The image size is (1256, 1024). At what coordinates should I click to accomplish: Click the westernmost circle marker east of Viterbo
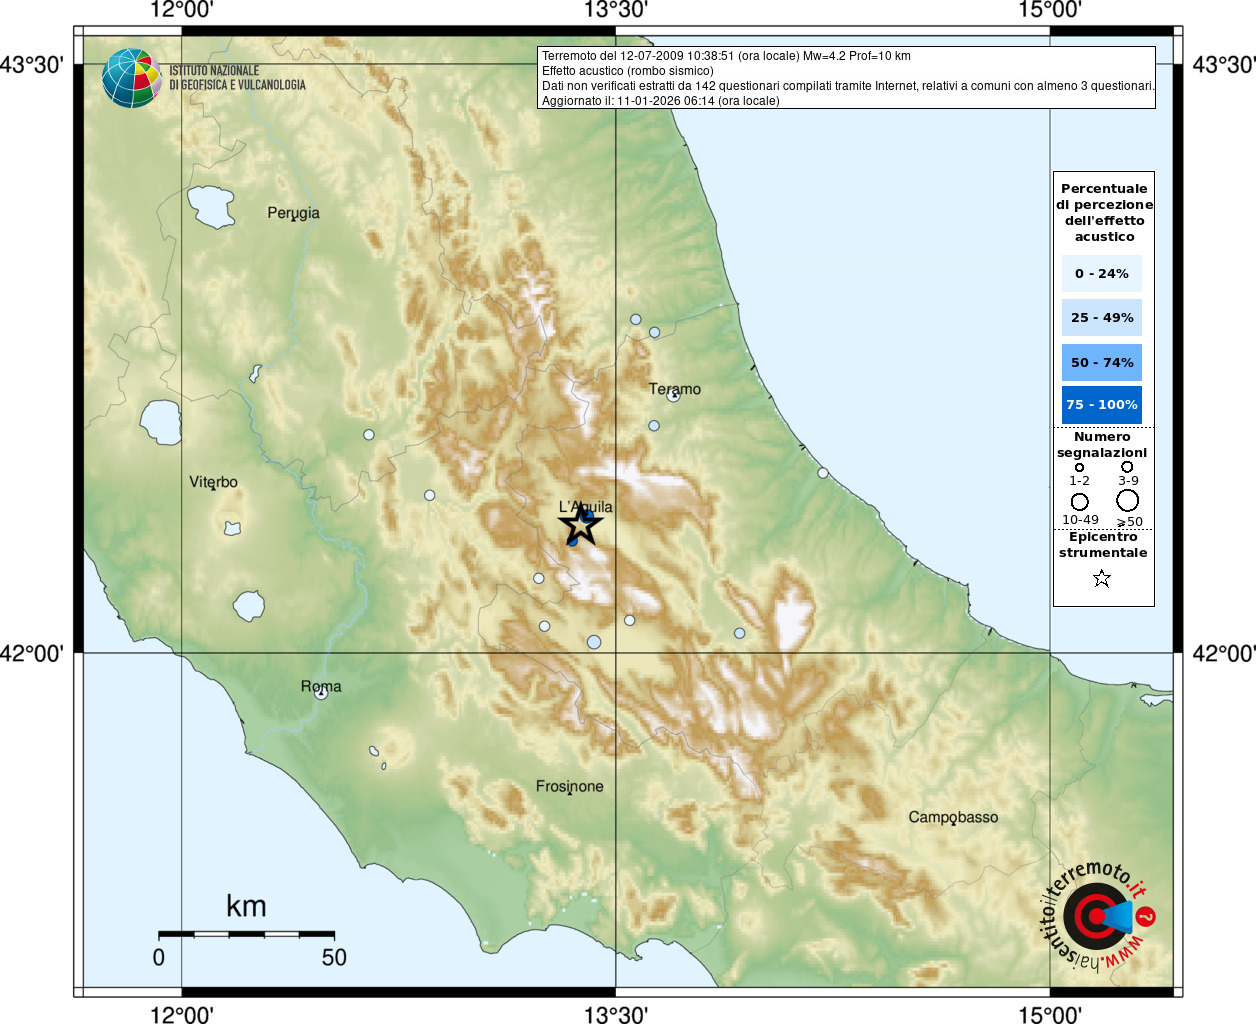coord(369,434)
